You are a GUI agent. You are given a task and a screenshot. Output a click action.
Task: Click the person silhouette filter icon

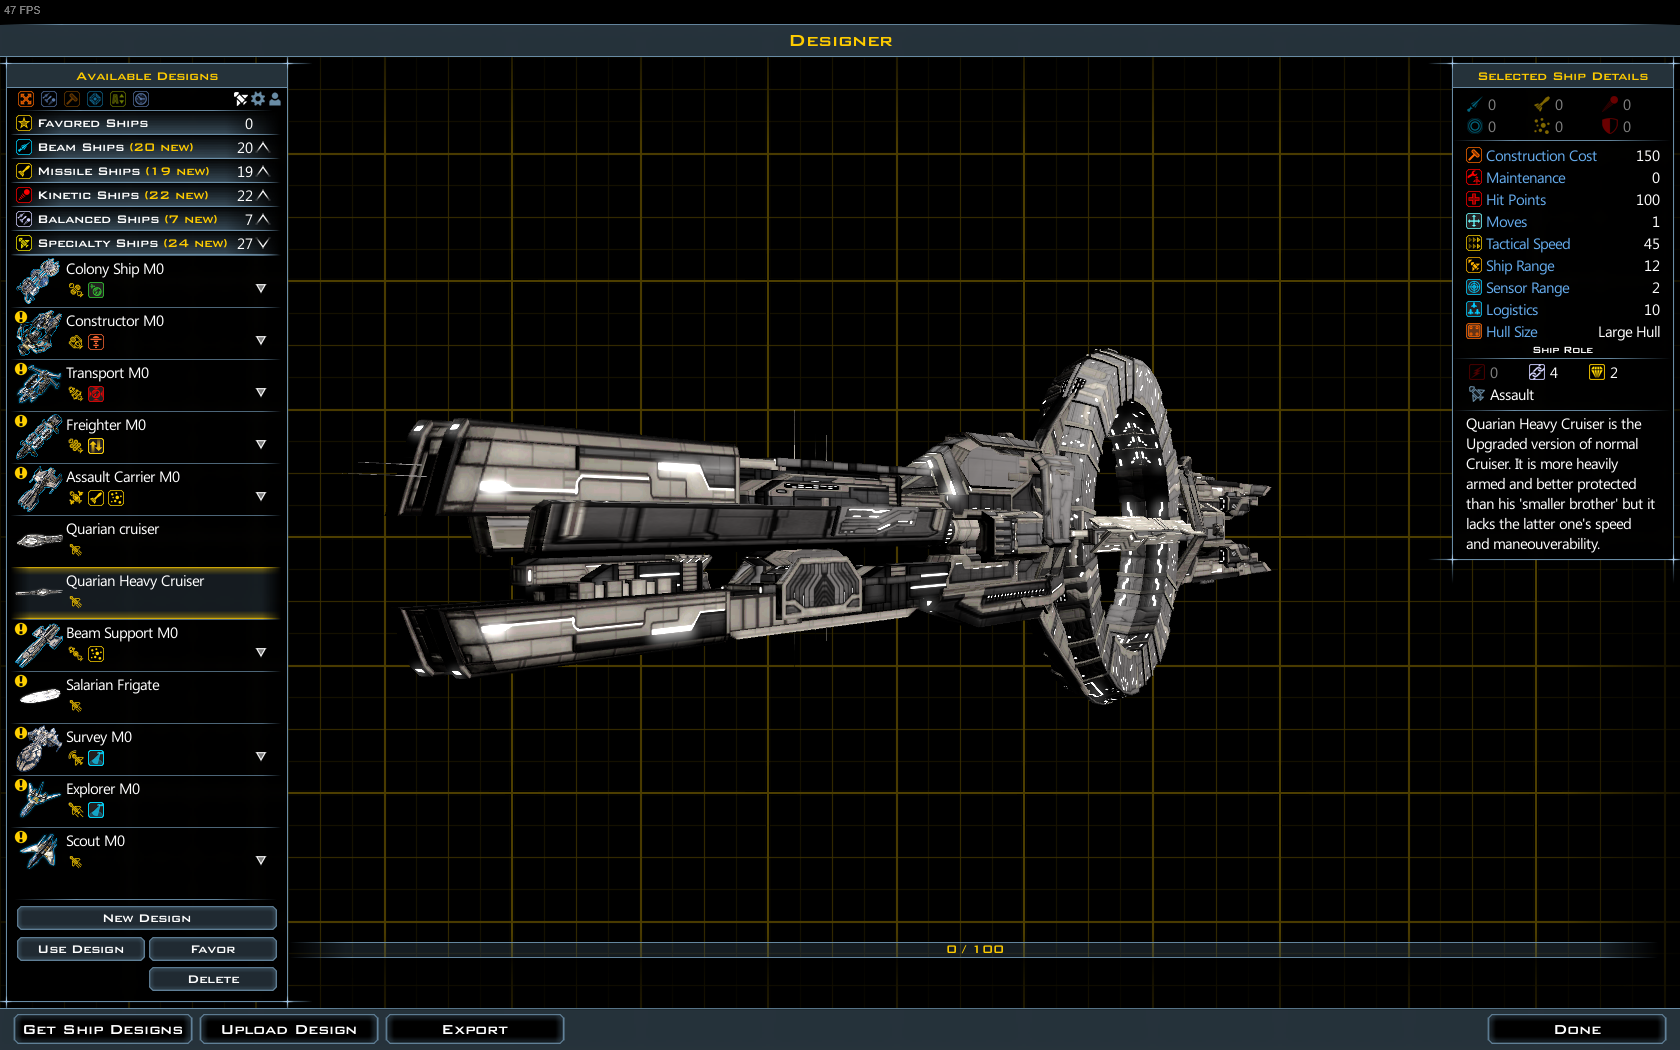(275, 99)
